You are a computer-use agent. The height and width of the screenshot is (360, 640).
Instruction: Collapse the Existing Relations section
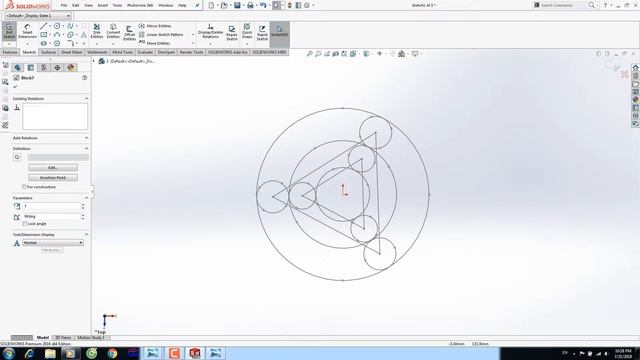(87, 99)
